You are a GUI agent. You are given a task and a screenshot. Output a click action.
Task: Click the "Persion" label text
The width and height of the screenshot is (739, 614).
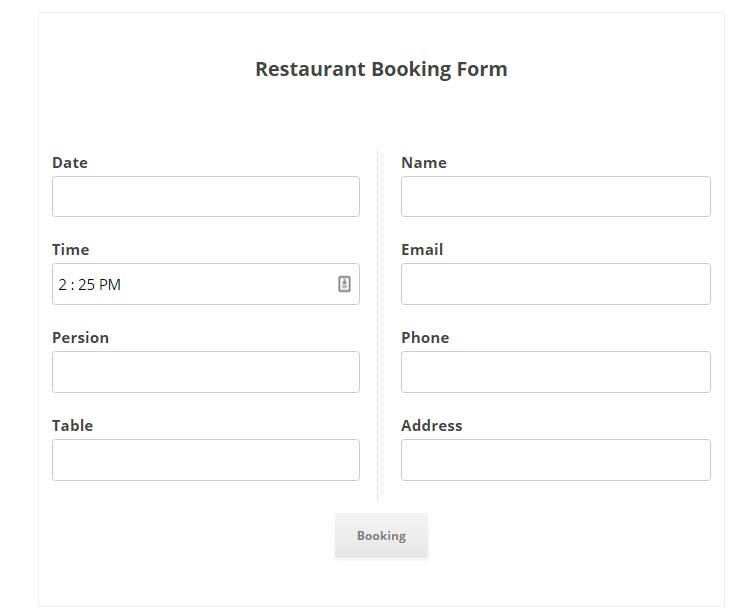tap(81, 338)
